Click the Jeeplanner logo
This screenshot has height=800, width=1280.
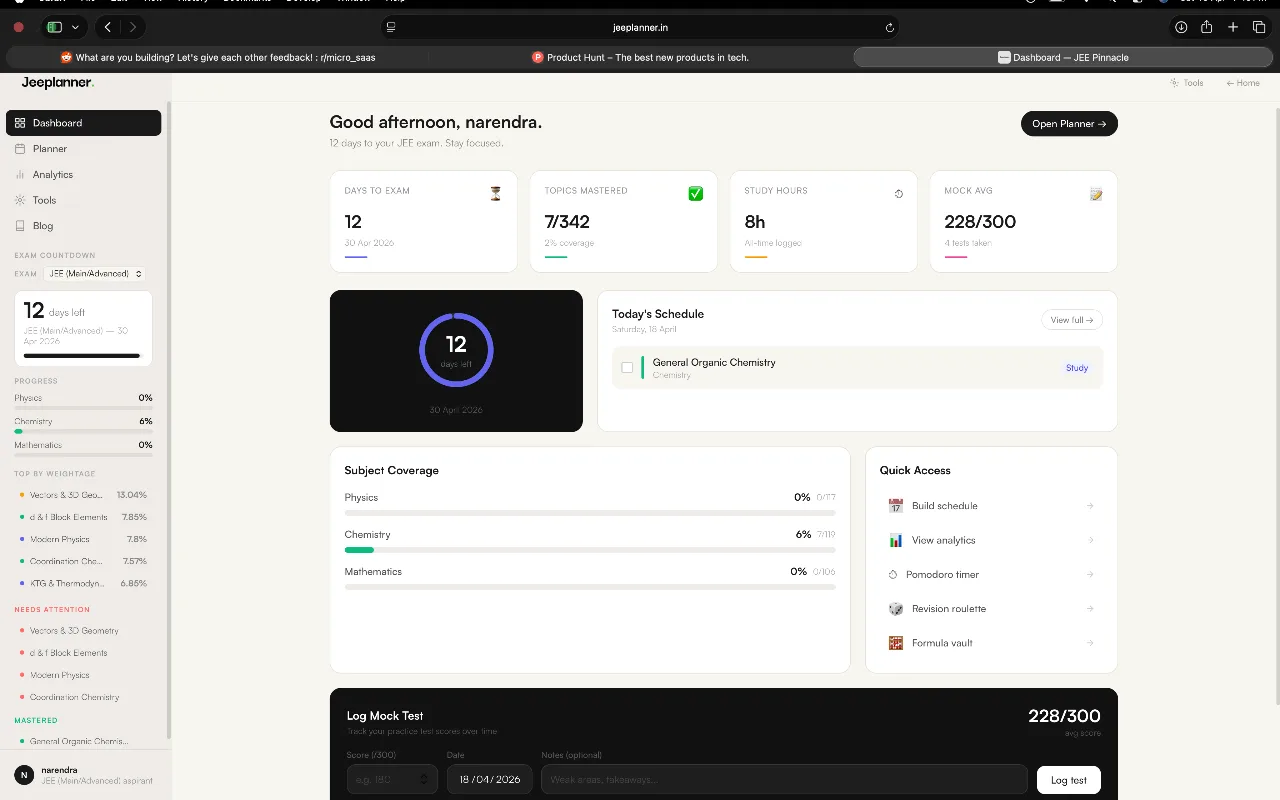(x=58, y=83)
